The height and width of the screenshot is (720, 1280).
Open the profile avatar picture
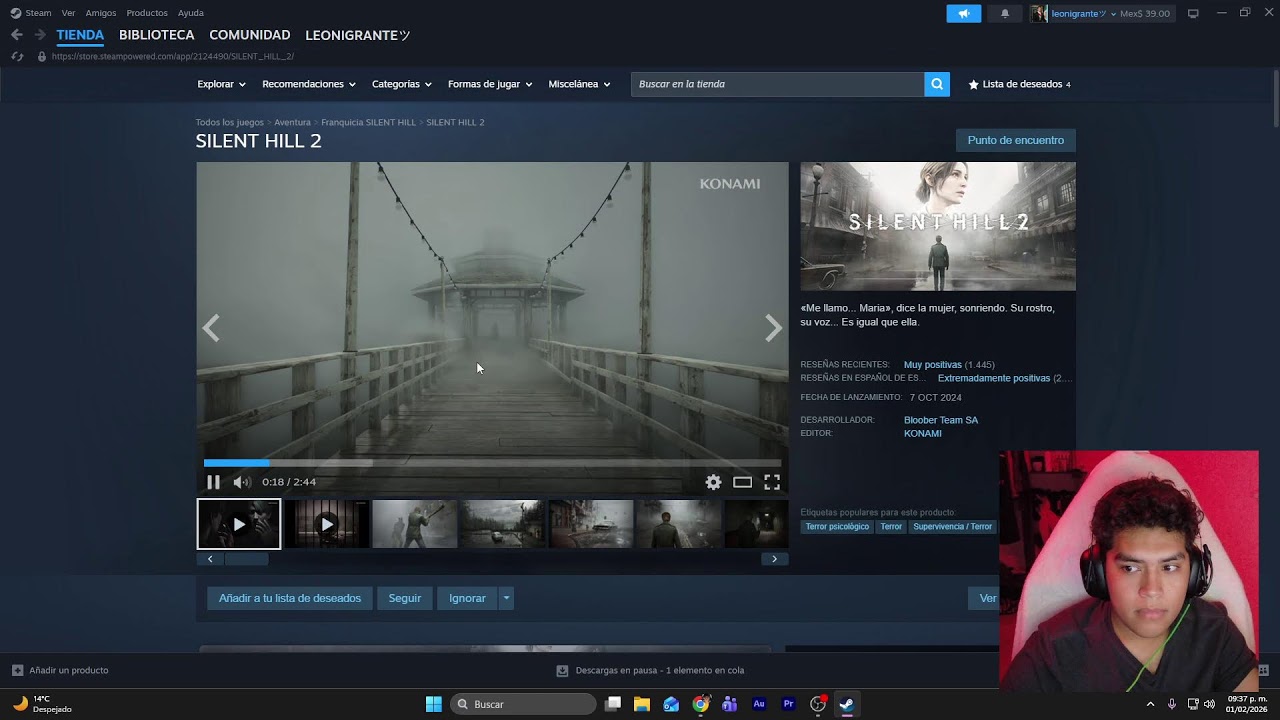1040,14
